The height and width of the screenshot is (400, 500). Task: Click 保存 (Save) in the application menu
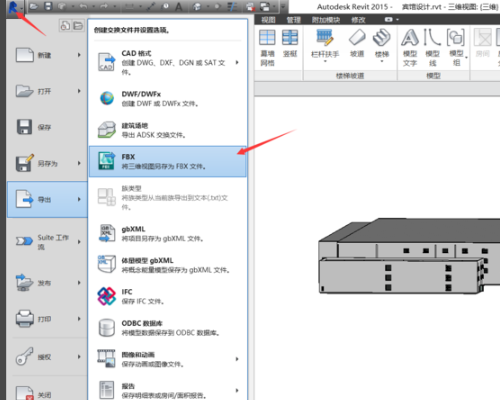pos(47,127)
